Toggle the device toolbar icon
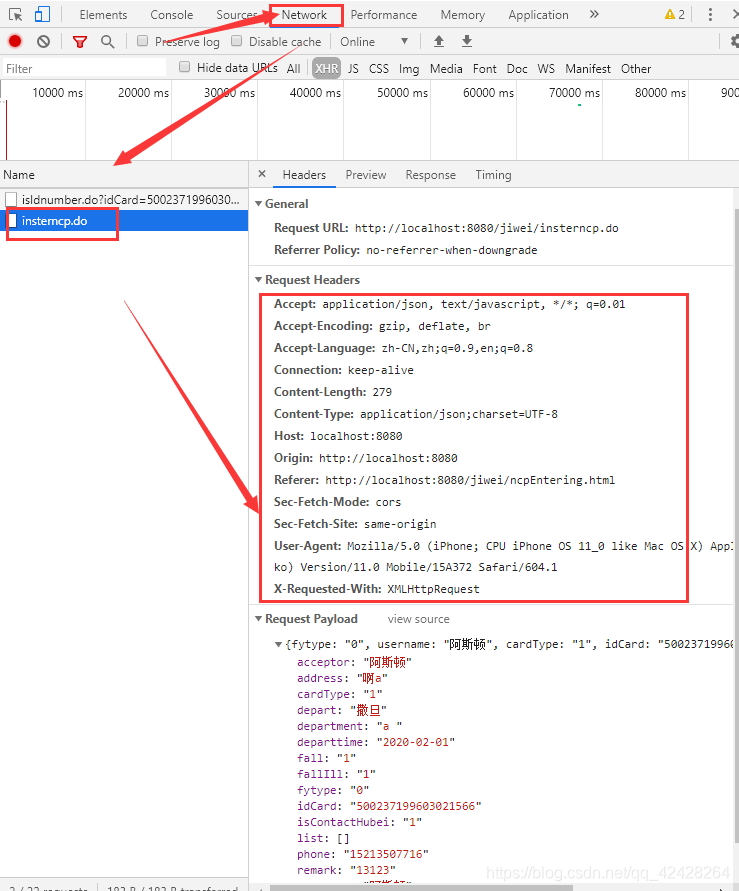 click(x=42, y=14)
